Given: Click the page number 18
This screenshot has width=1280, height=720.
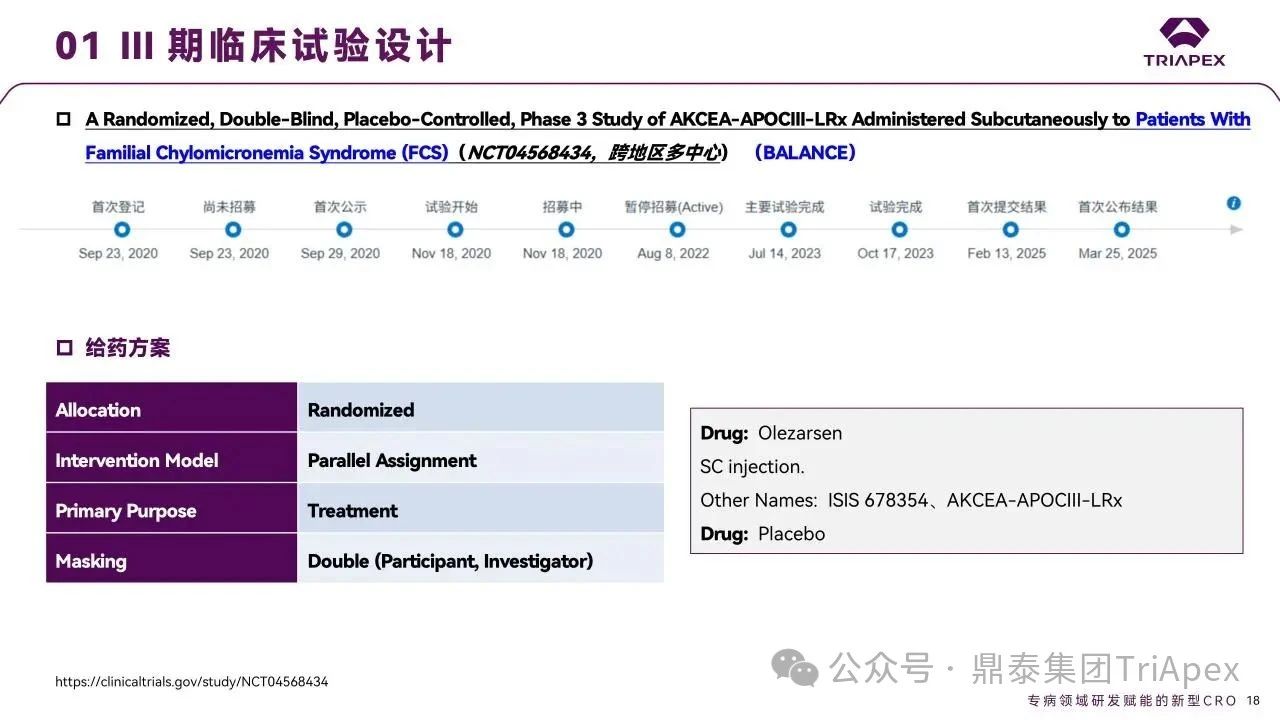Looking at the screenshot, I should [1254, 701].
